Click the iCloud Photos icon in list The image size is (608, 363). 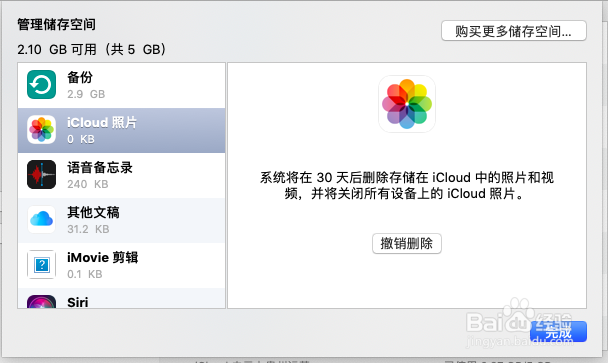click(41, 130)
